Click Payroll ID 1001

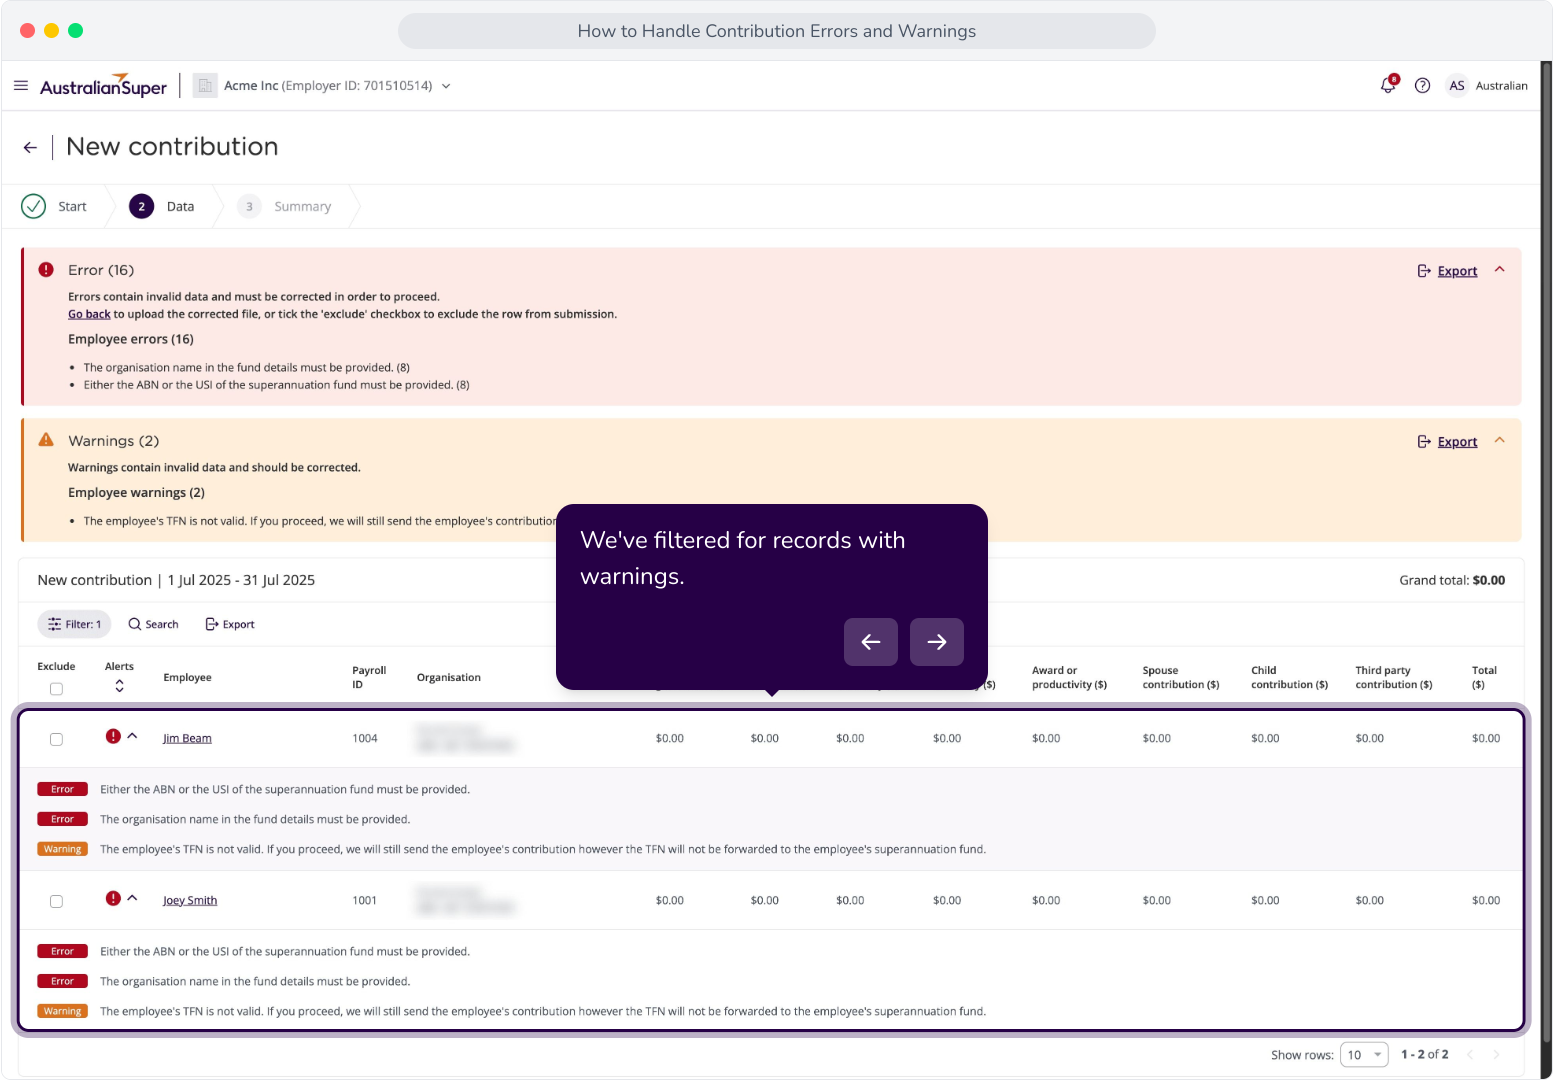click(364, 901)
